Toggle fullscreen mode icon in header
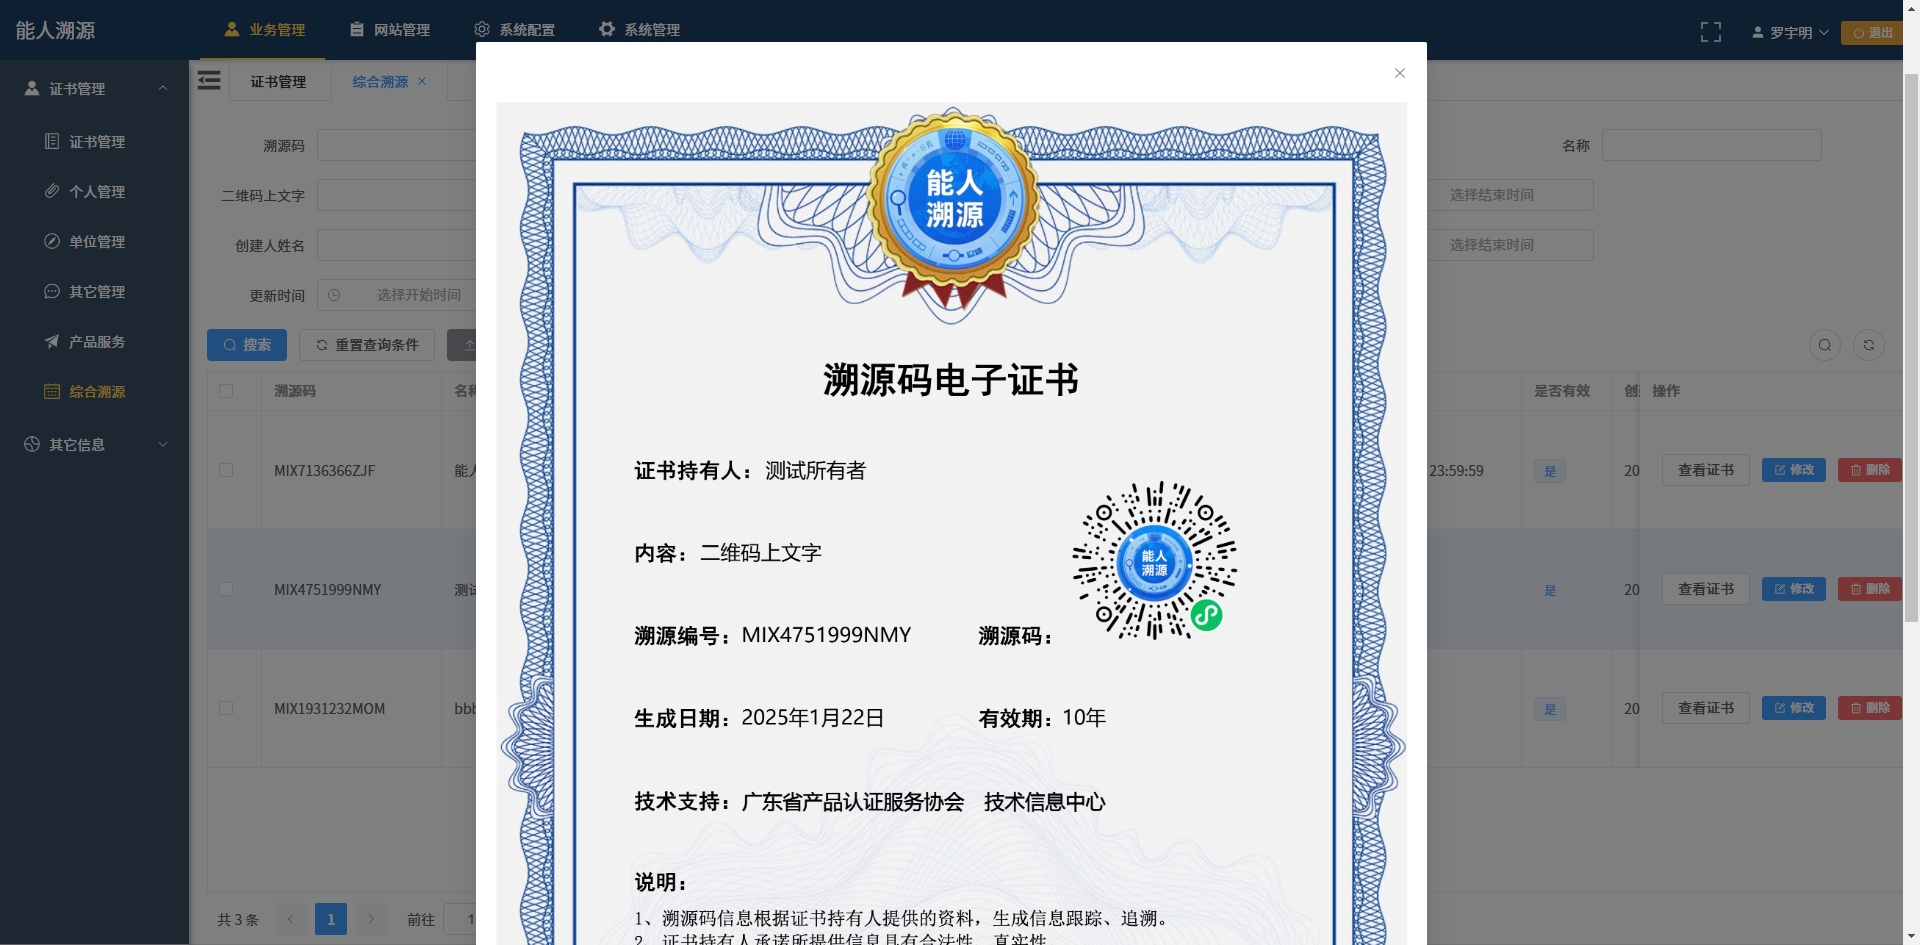Image resolution: width=1920 pixels, height=945 pixels. point(1711,32)
